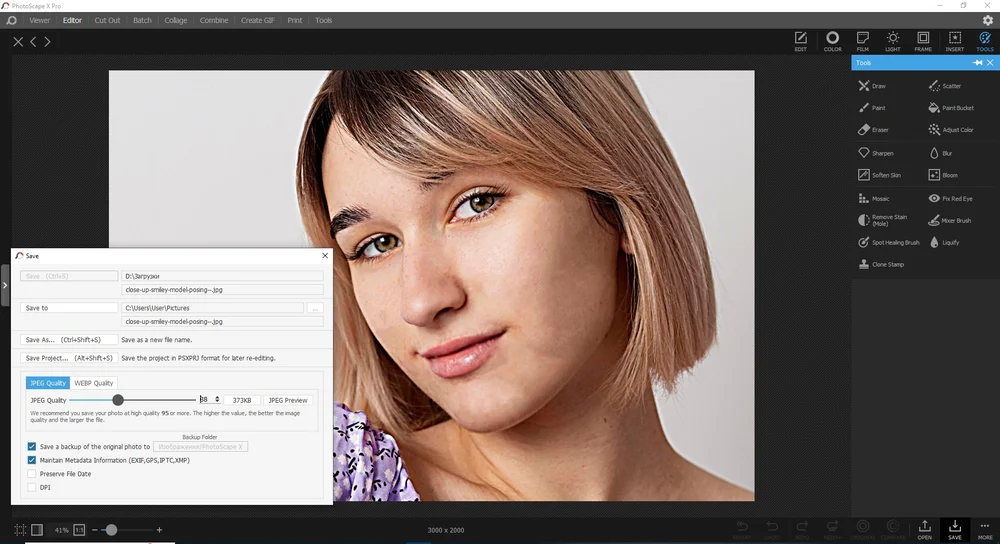1000x544 pixels.
Task: Select the Sharpen tool
Action: pos(876,153)
